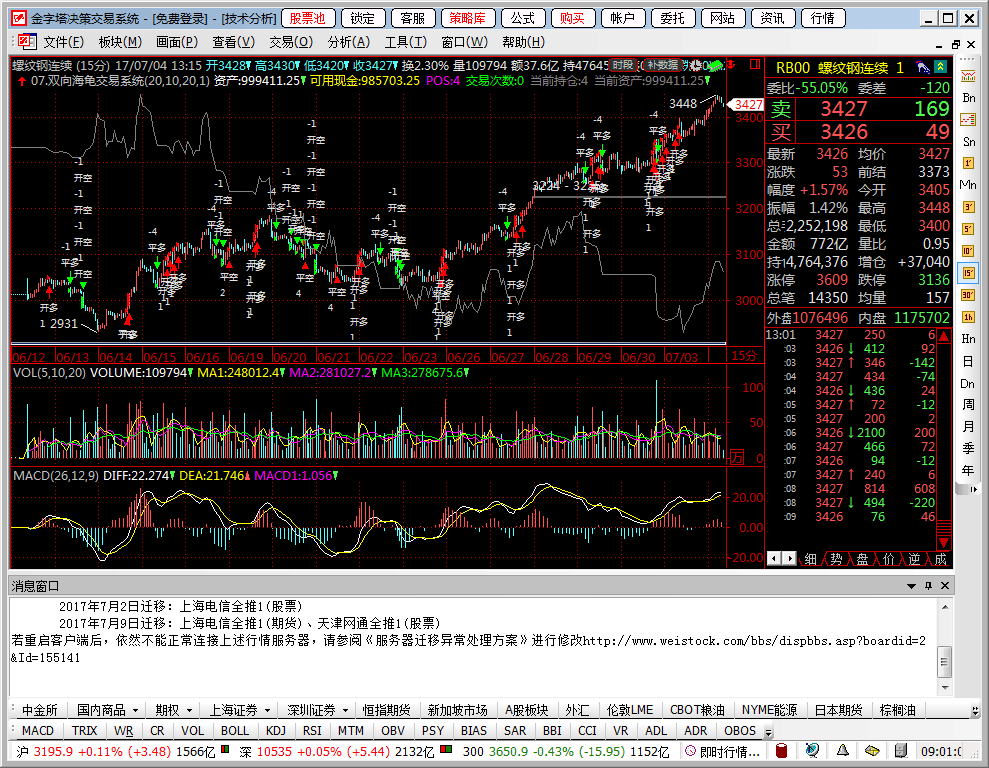Expand market tabs overflow after 棕榈油
Image resolution: width=989 pixels, height=768 pixels.
click(975, 711)
